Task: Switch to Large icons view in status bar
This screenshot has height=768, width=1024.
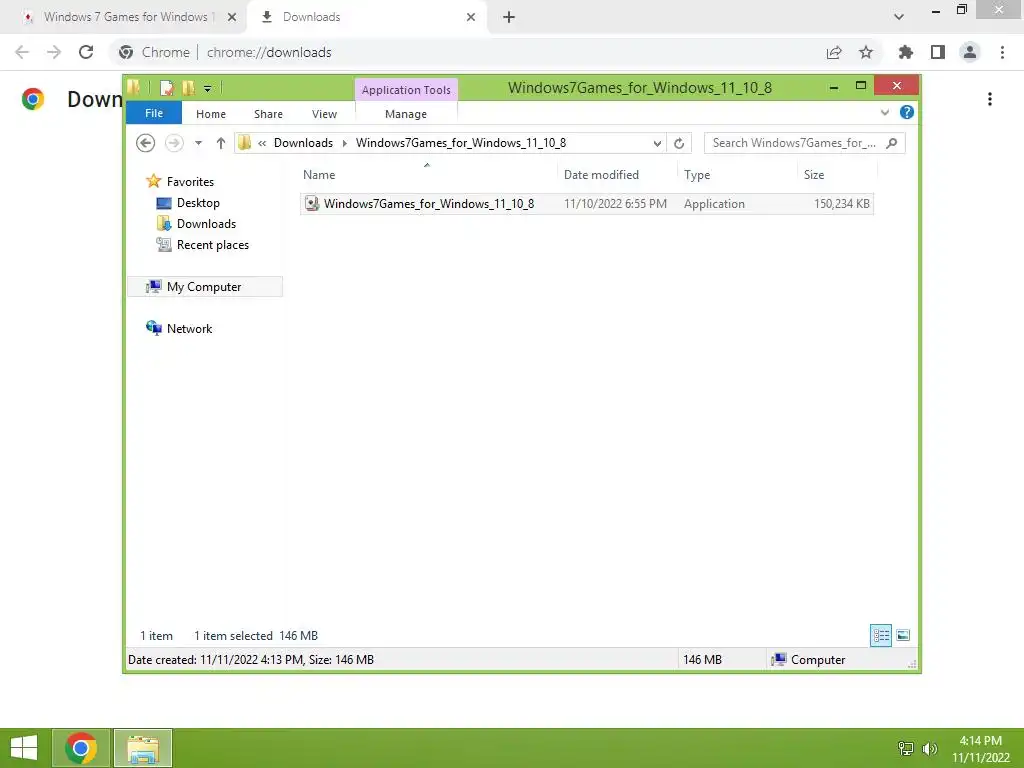Action: [903, 635]
